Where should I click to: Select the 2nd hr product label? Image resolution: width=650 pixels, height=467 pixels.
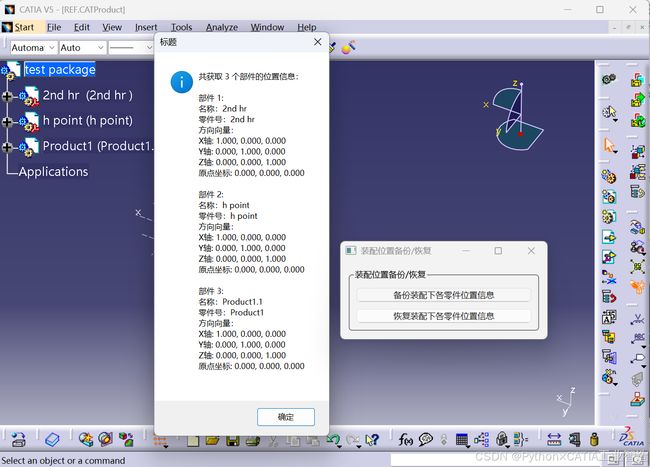pyautogui.click(x=87, y=95)
